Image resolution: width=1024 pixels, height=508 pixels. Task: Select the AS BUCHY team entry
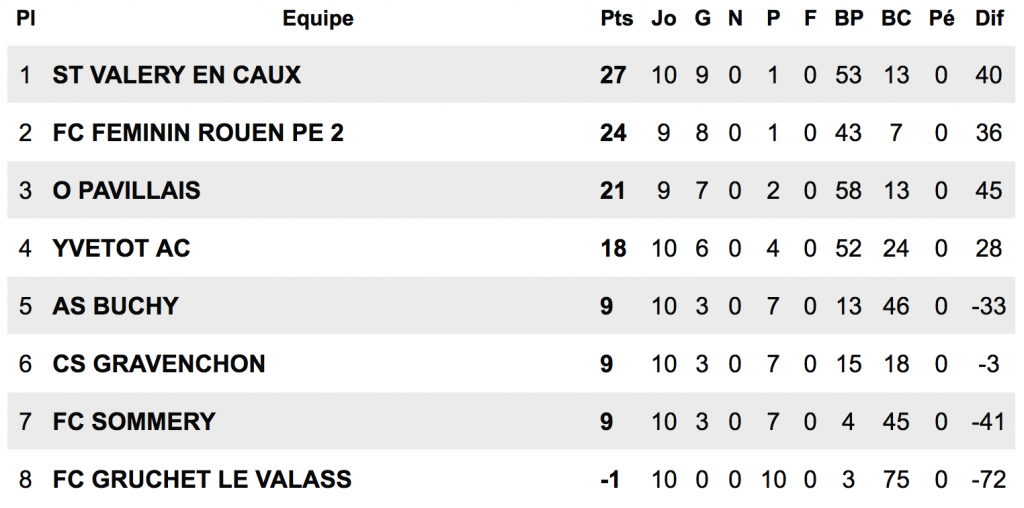point(115,306)
